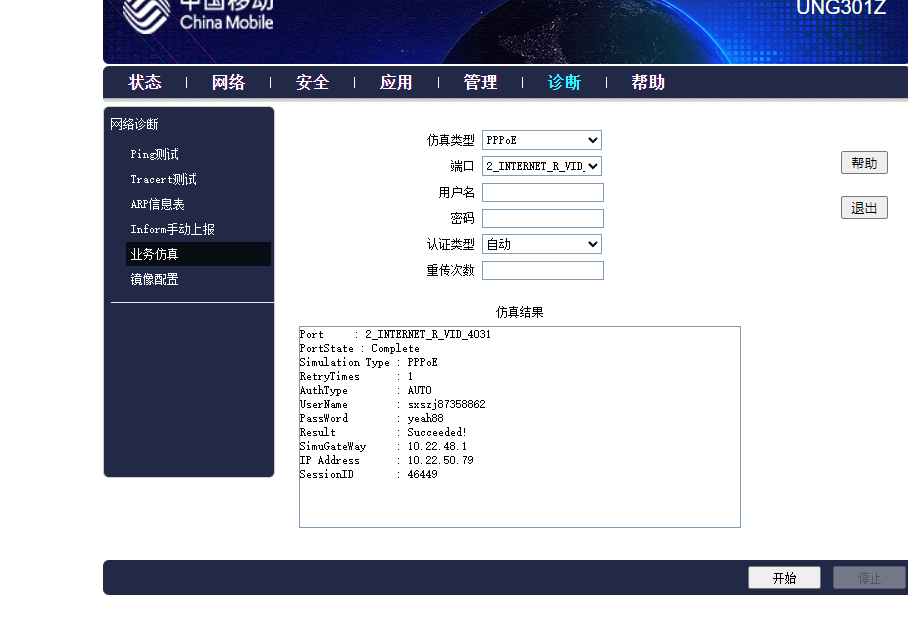The image size is (908, 624).
Task: Open 镜像配置 mirror configuration
Action: coord(154,280)
